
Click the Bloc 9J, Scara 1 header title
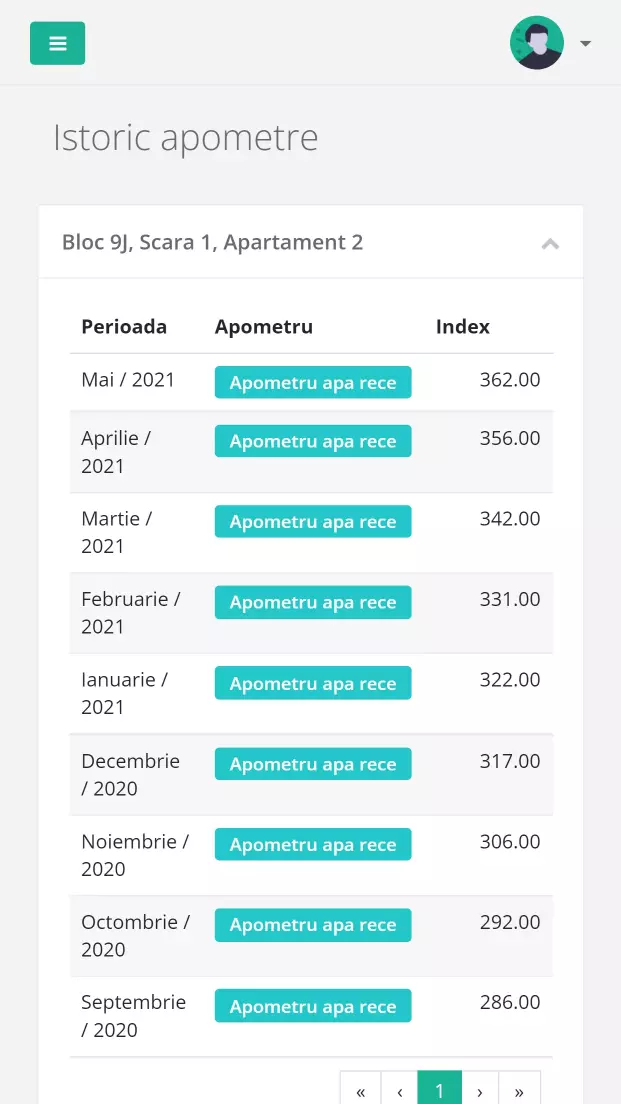212,242
